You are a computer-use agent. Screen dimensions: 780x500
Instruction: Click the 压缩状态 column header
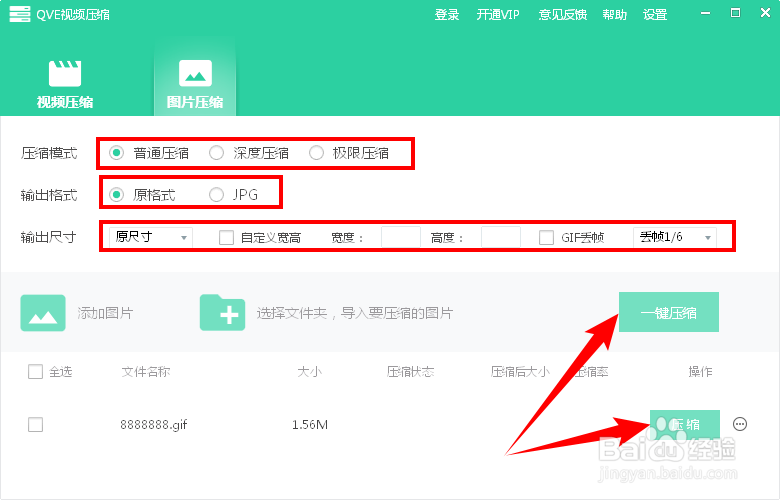[410, 372]
